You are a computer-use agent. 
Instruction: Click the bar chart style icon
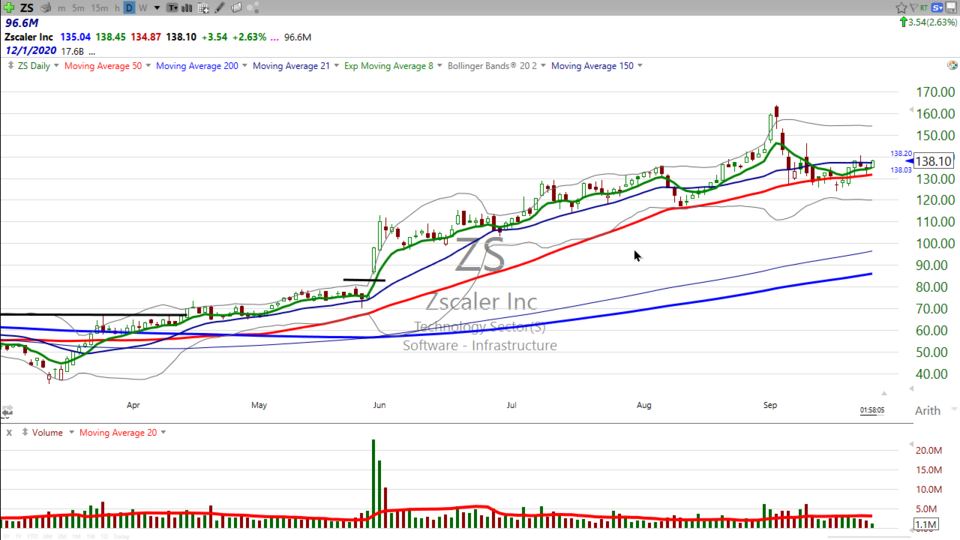click(187, 8)
